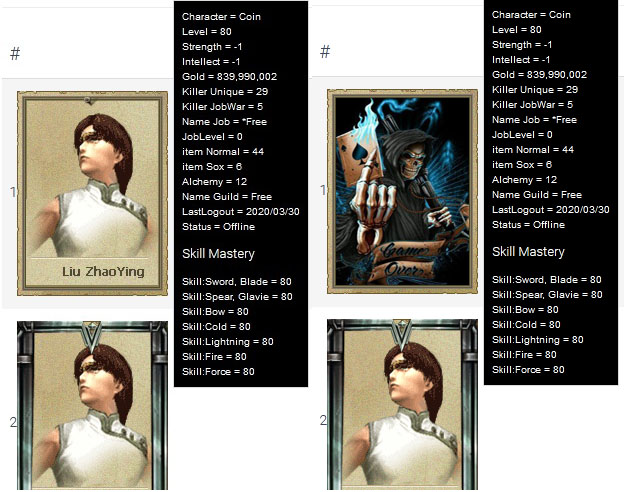
Task: Click the pin ornament atop the Liu ZhaoYing card
Action: [90, 101]
